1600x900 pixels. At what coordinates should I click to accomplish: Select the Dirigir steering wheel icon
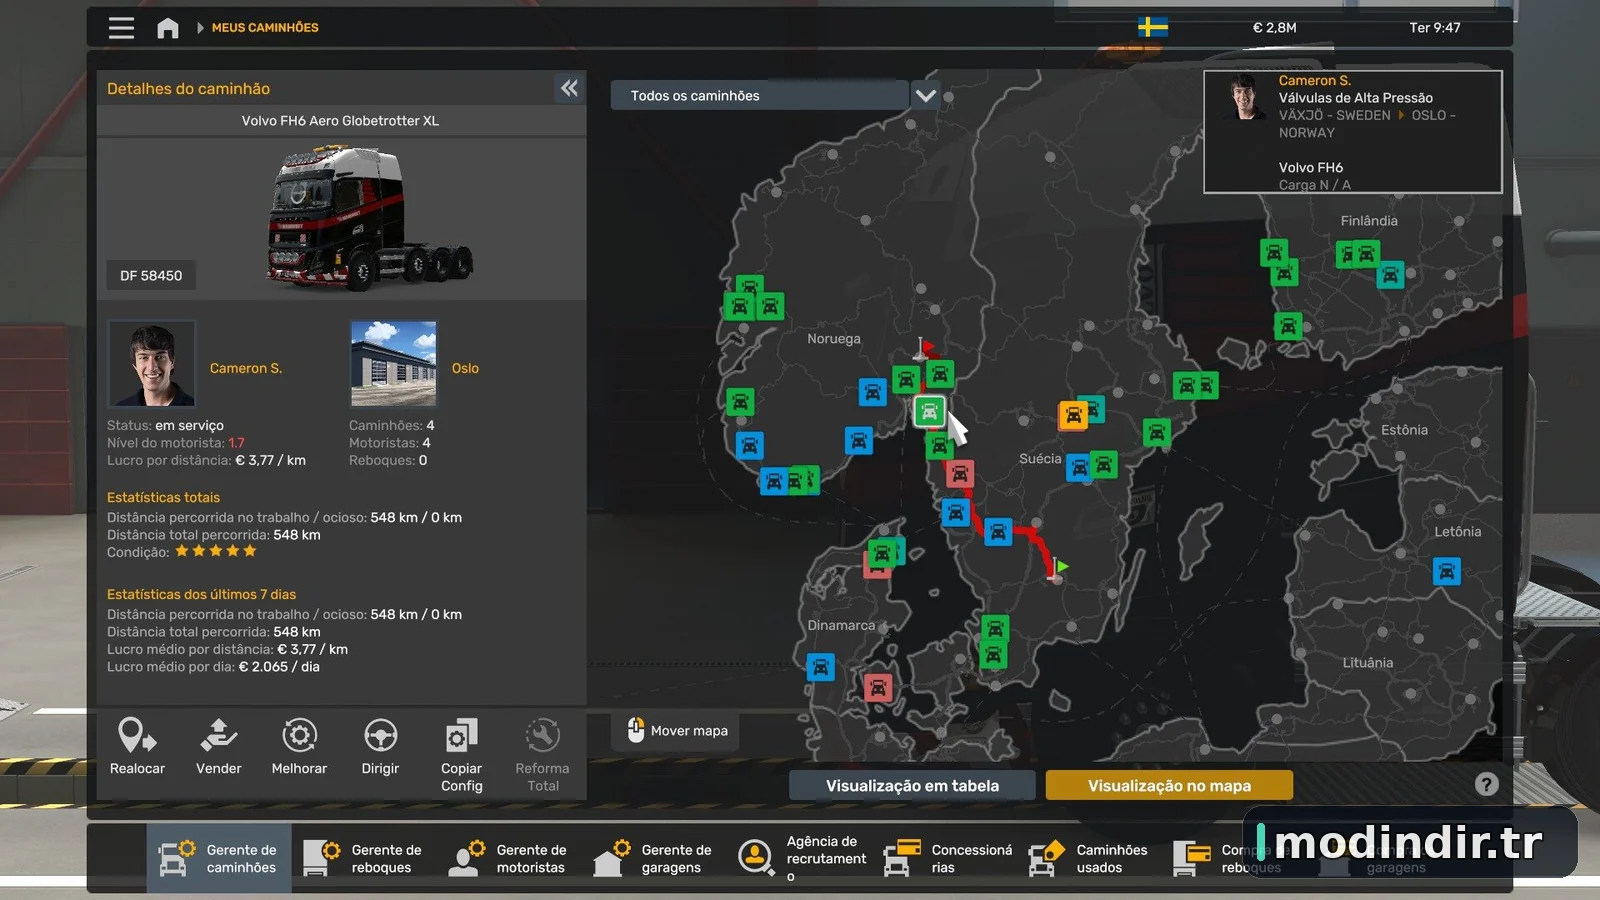pyautogui.click(x=380, y=735)
